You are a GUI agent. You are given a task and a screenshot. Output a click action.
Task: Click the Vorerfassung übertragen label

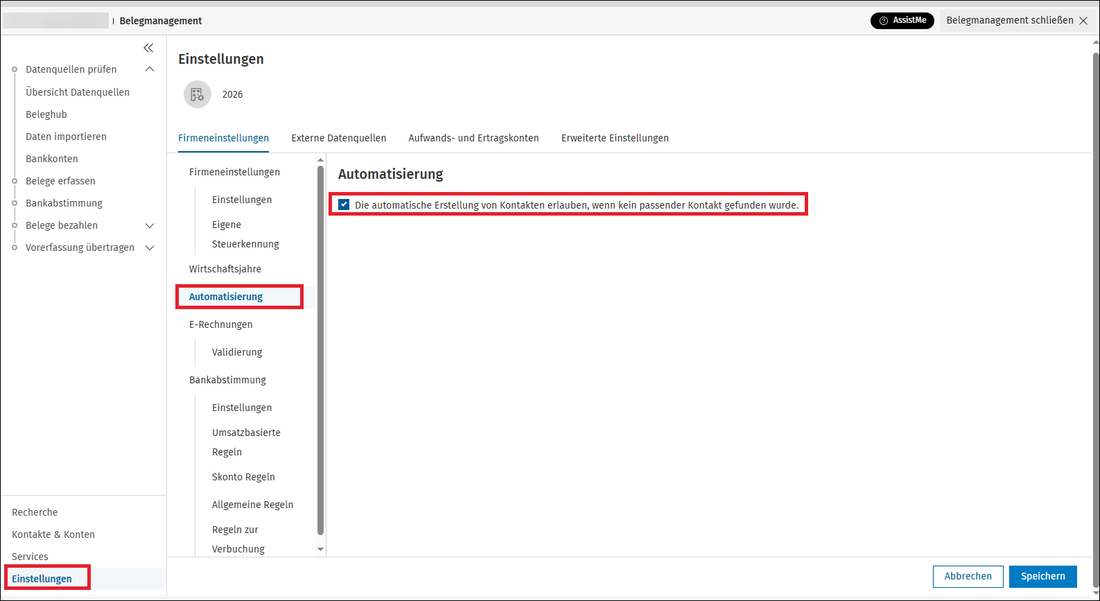coord(80,248)
